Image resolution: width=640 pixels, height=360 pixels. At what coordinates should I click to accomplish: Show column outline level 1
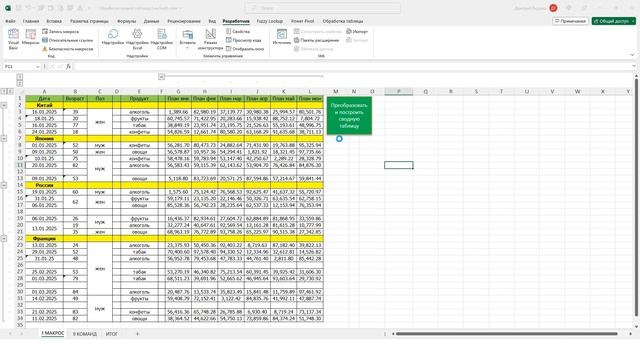pos(20,76)
